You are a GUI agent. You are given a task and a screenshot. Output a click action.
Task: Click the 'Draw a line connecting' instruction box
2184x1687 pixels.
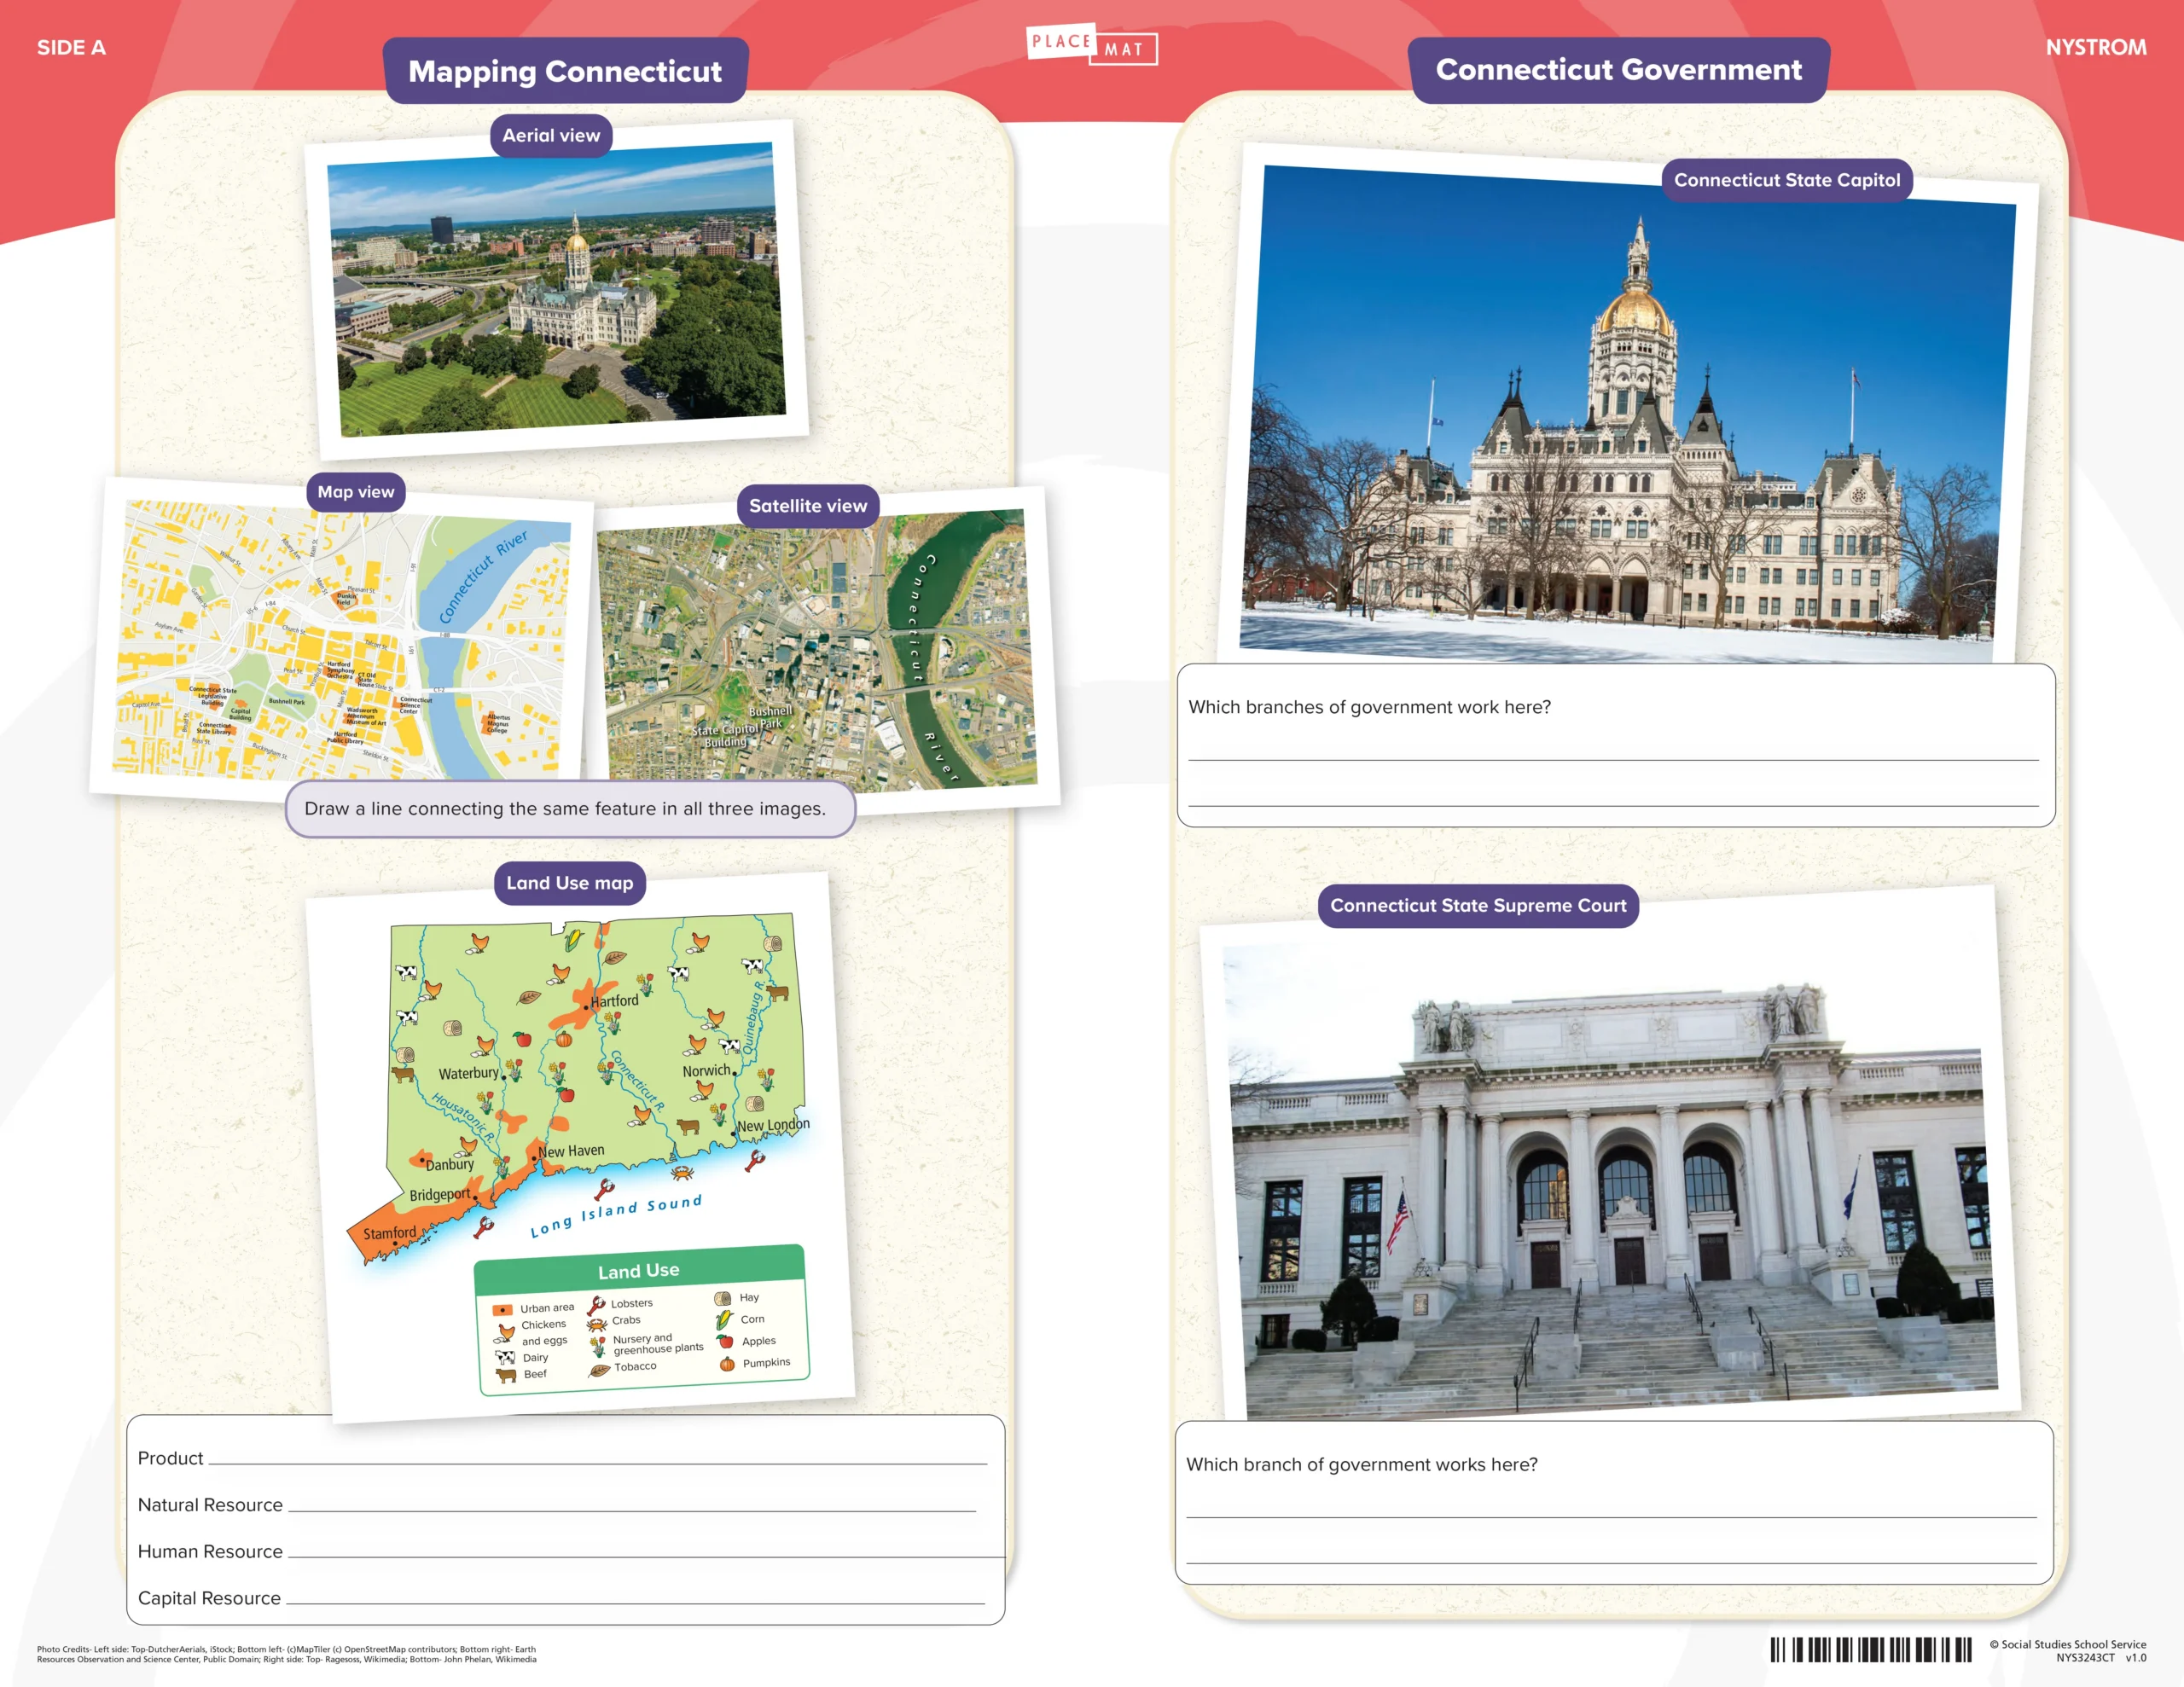570,809
